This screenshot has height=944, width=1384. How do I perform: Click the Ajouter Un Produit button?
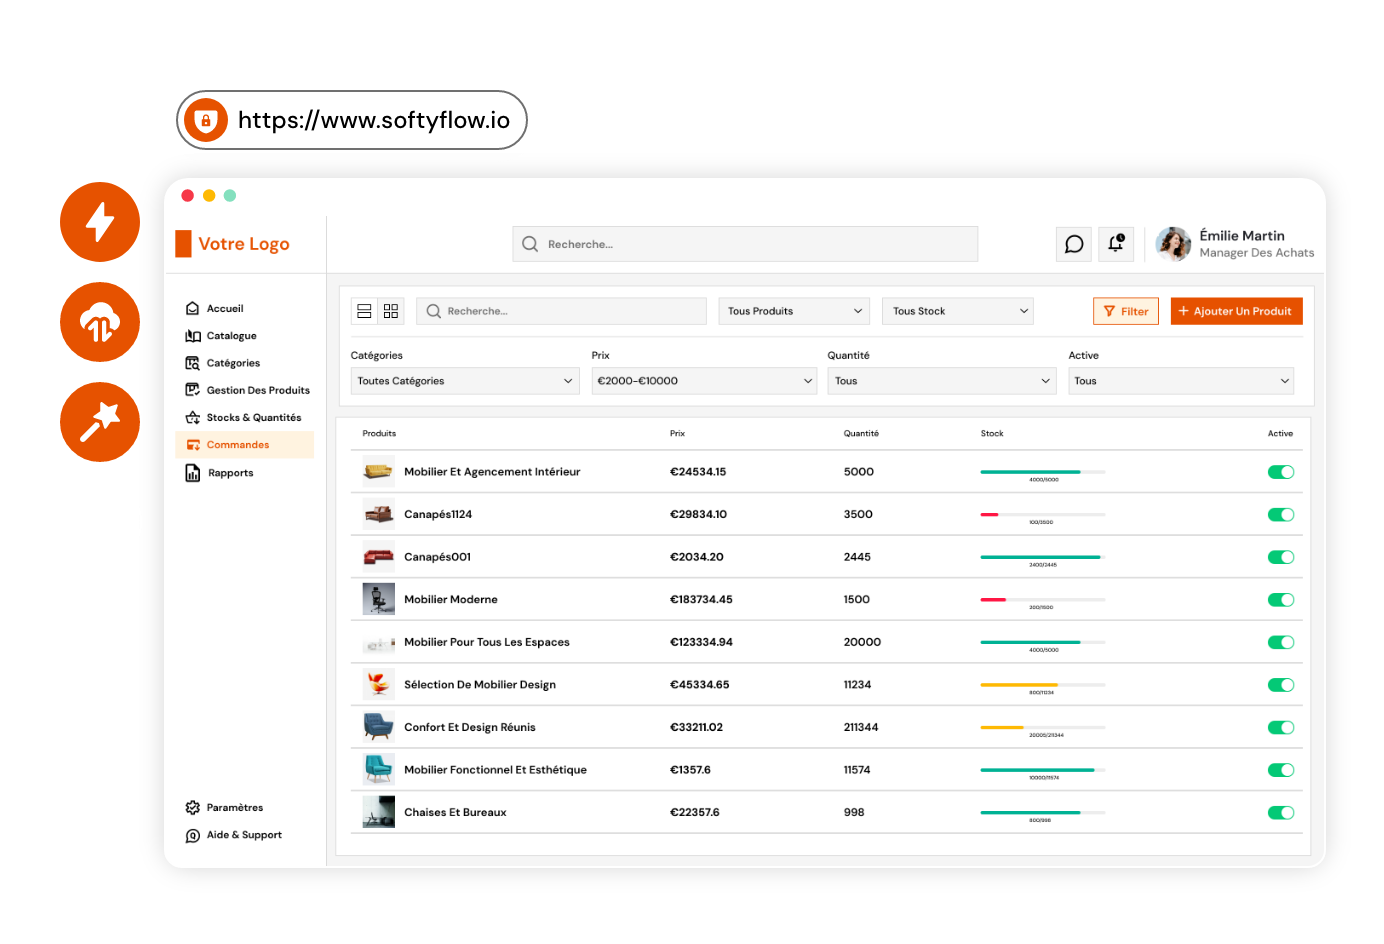[1236, 311]
